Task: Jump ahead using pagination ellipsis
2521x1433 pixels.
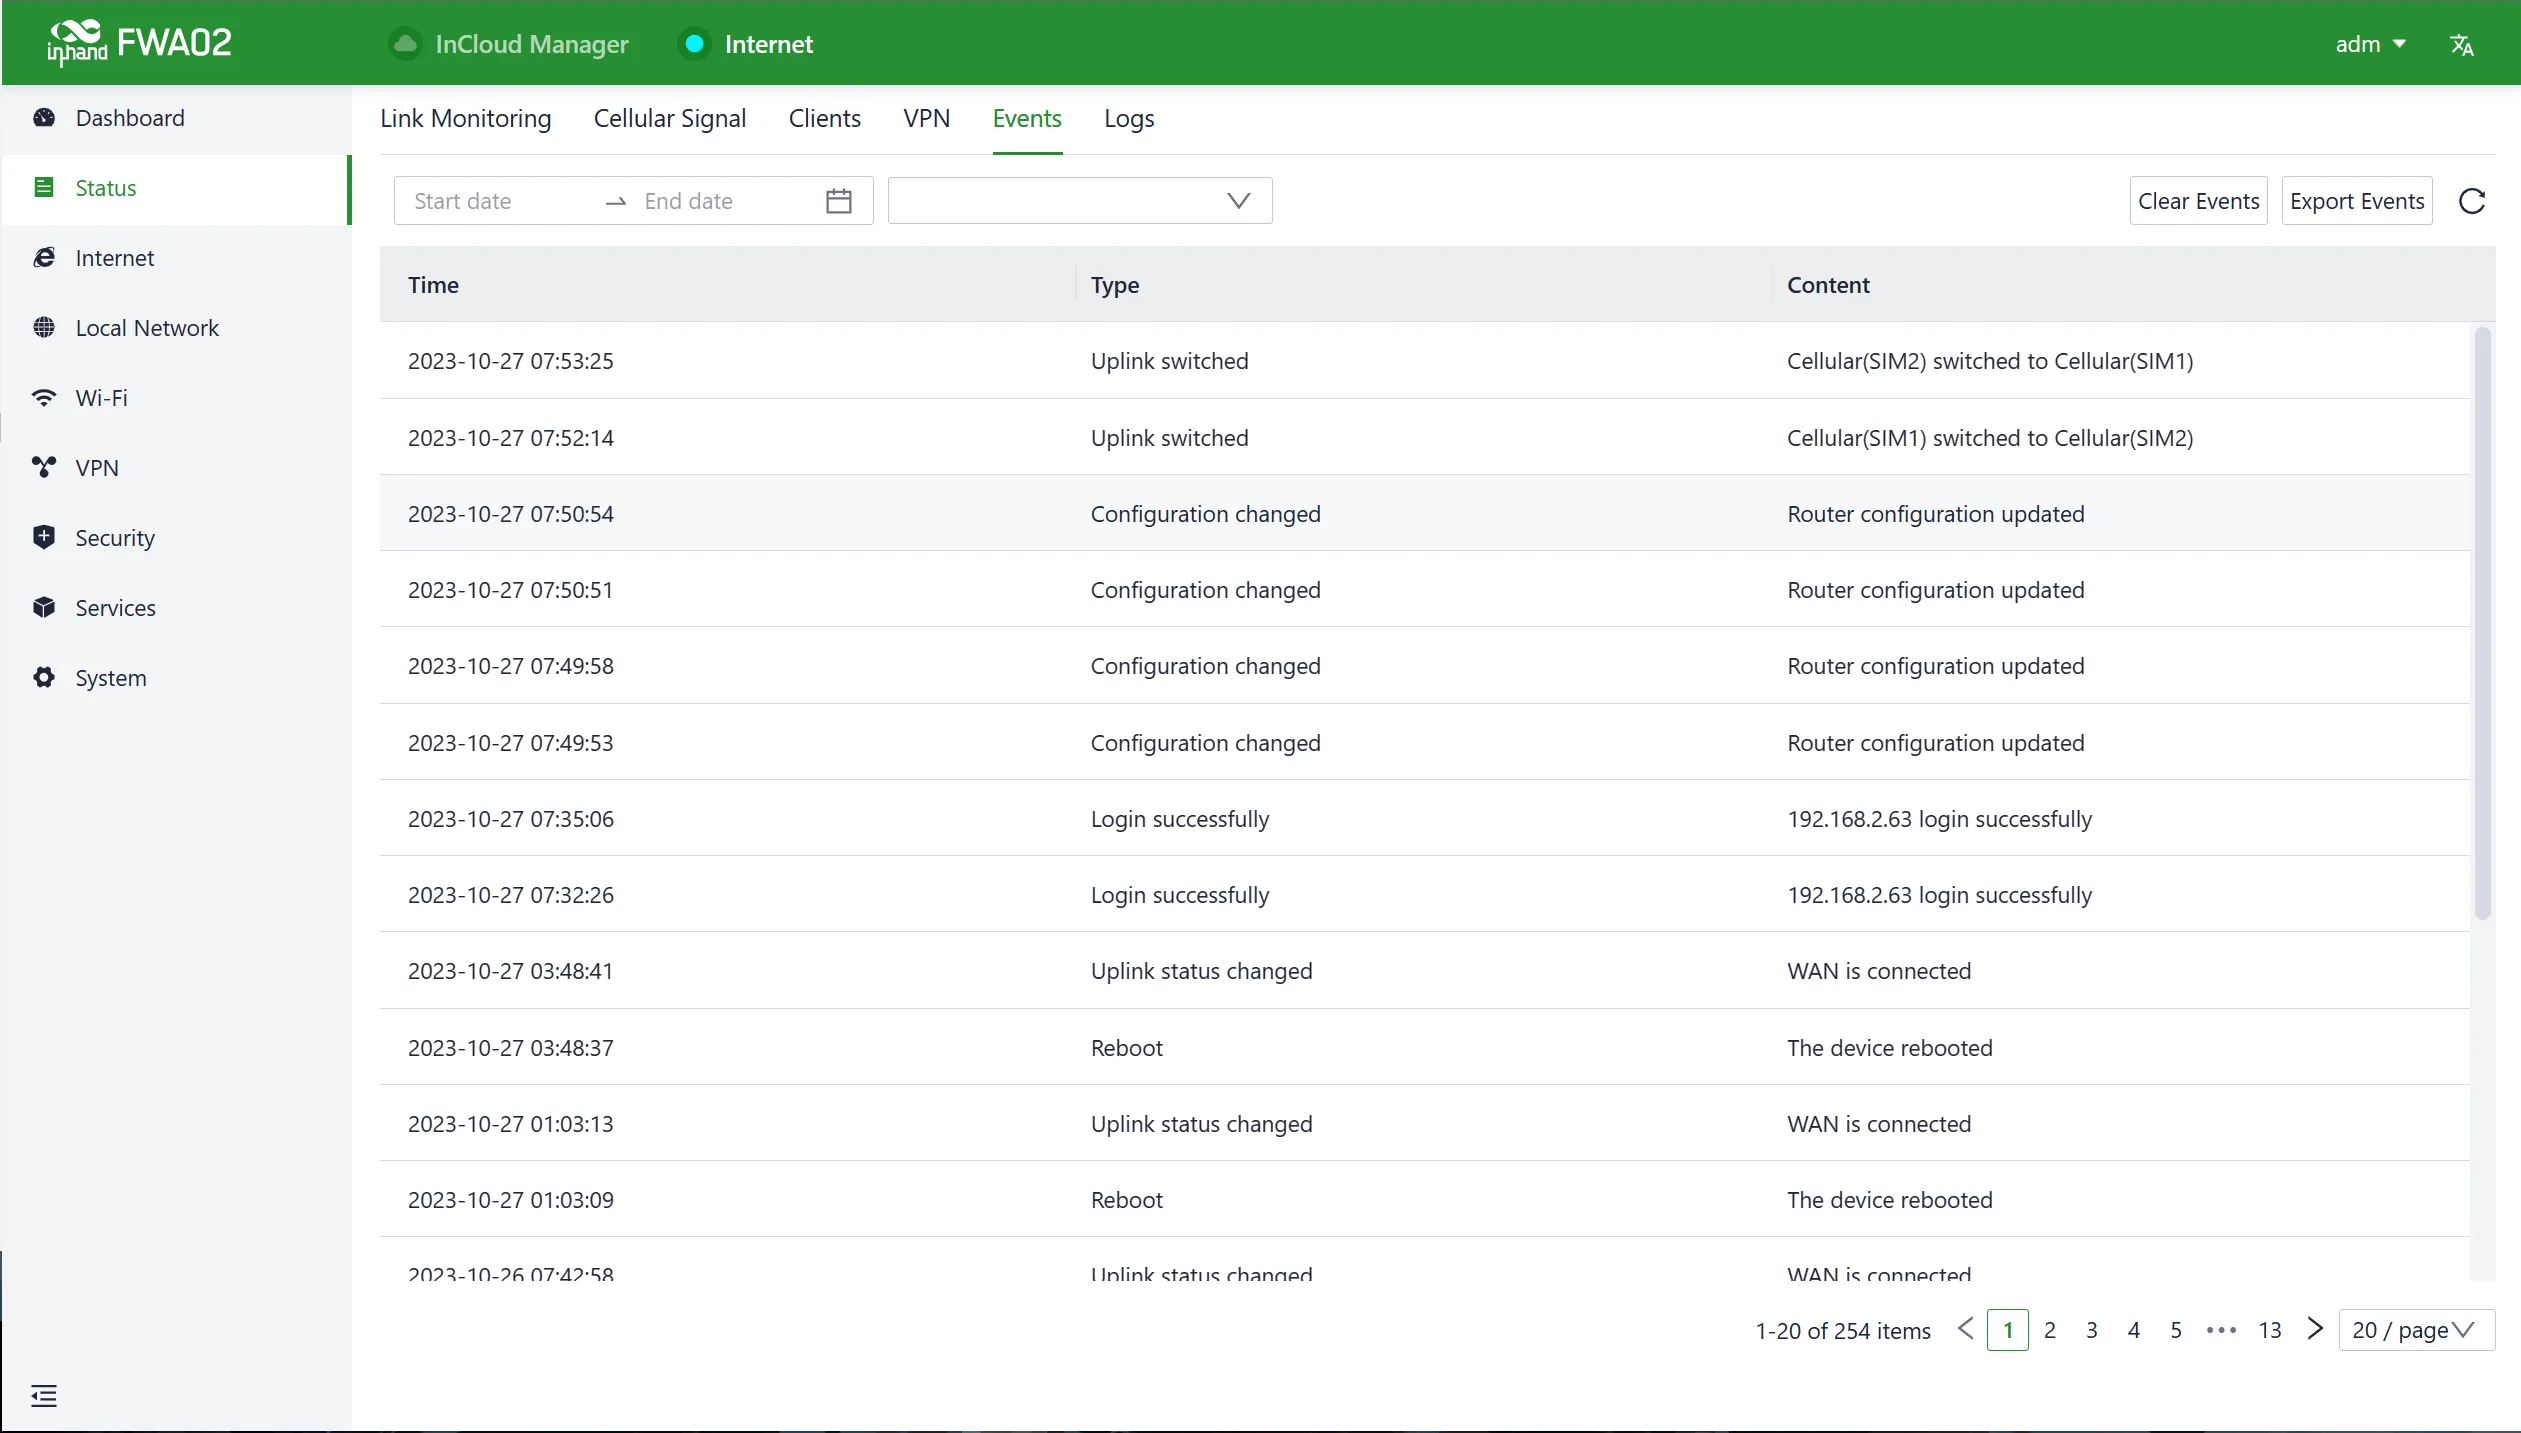Action: [x=2221, y=1330]
